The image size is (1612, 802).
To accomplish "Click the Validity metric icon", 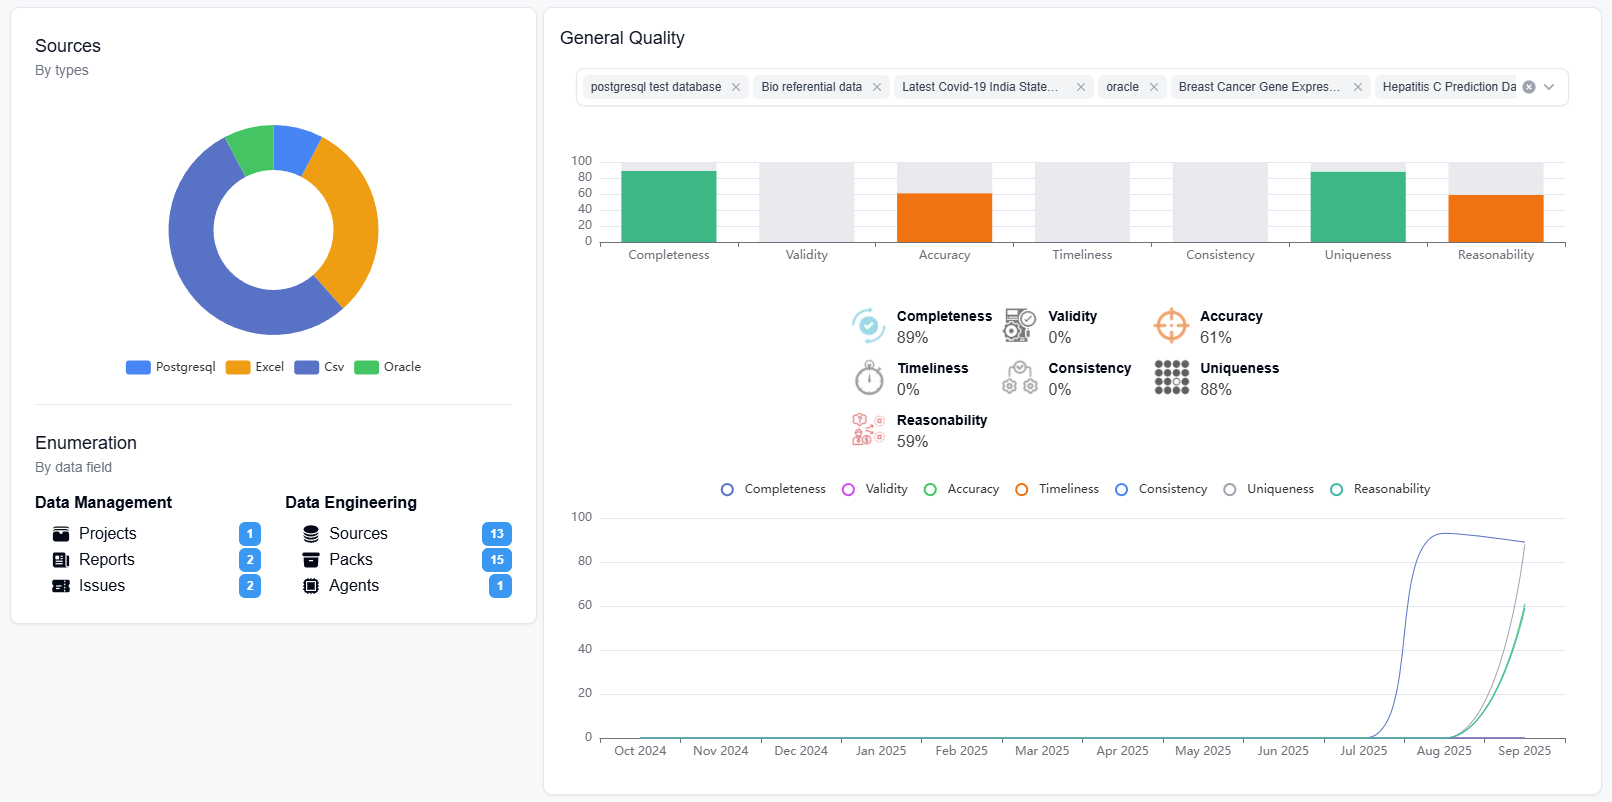I will (x=1019, y=326).
